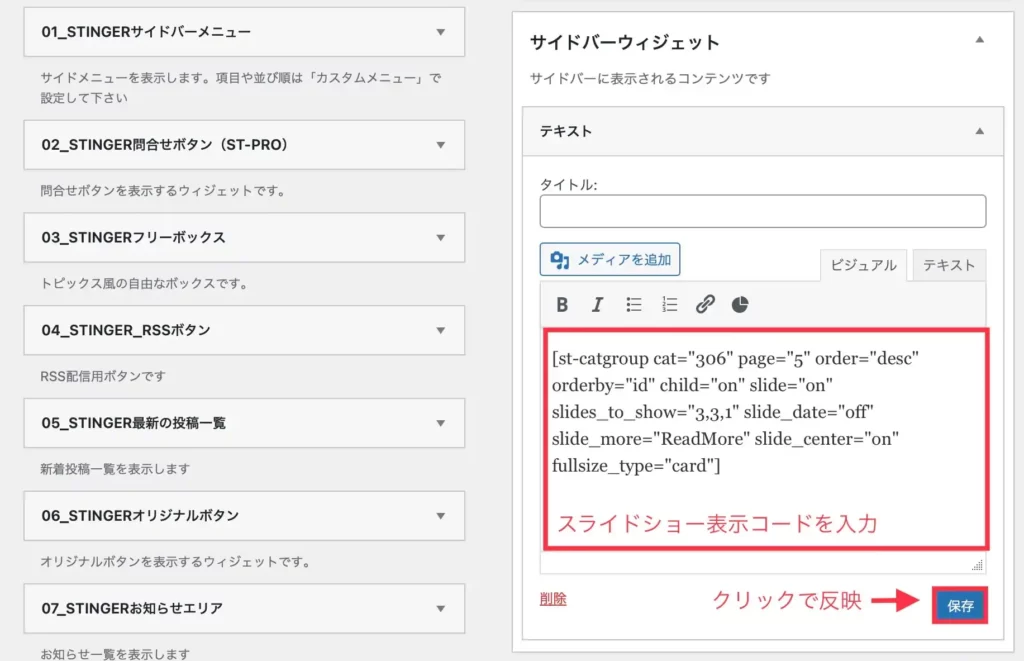The image size is (1024, 661).
Task: Click description text 新着投稿一覧を表示します
Action: point(115,469)
